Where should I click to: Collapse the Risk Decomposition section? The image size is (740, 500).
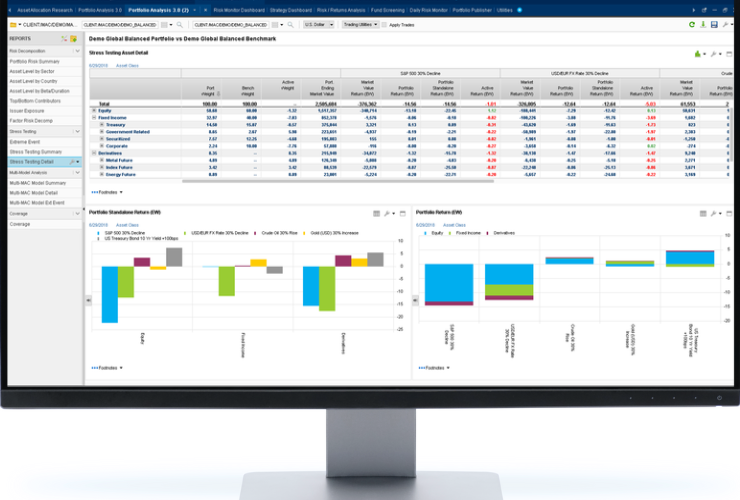[x=78, y=49]
